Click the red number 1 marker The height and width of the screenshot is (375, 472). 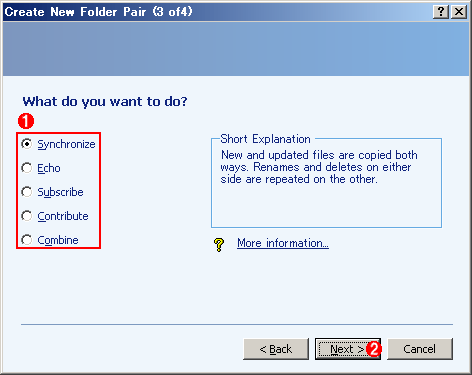pos(26,121)
